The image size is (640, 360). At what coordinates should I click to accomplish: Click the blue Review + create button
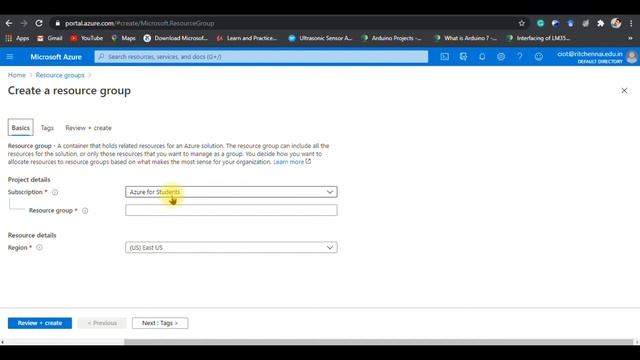tap(40, 323)
